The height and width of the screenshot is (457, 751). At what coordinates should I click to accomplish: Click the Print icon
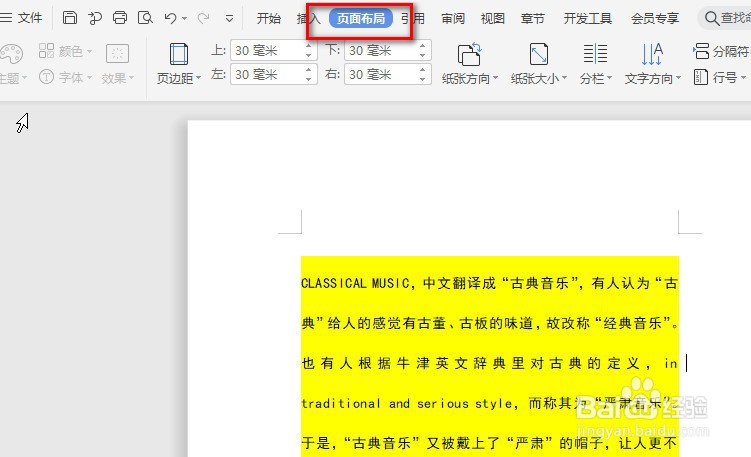pyautogui.click(x=120, y=18)
